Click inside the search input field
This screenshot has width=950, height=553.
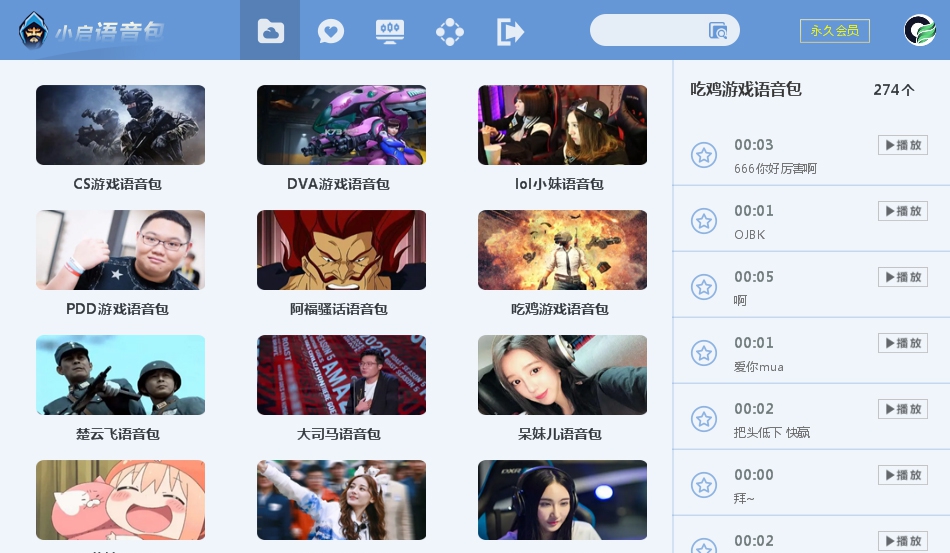tap(665, 30)
